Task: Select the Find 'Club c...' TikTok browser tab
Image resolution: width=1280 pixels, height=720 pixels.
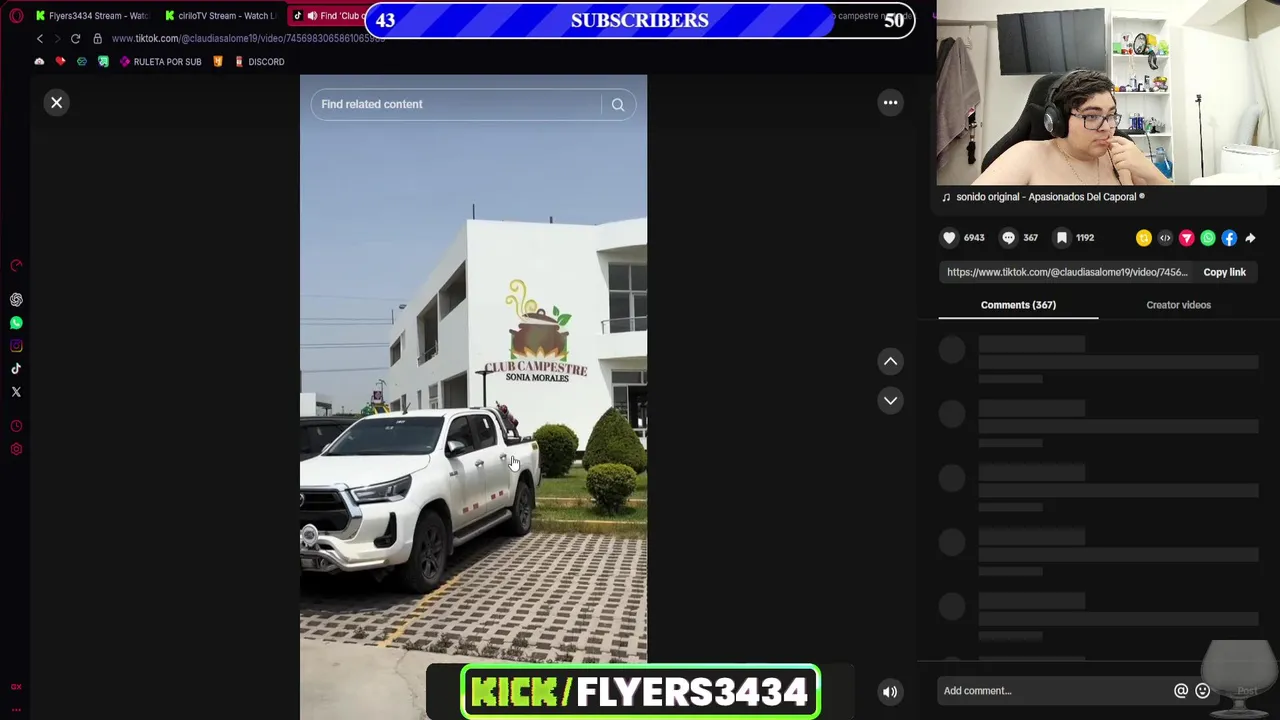Action: 327,16
